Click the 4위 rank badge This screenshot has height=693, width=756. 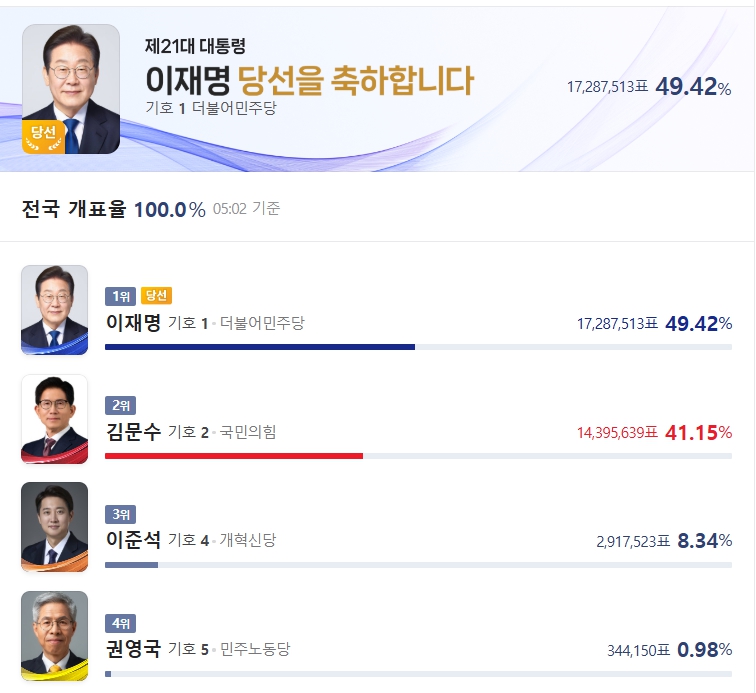(121, 623)
